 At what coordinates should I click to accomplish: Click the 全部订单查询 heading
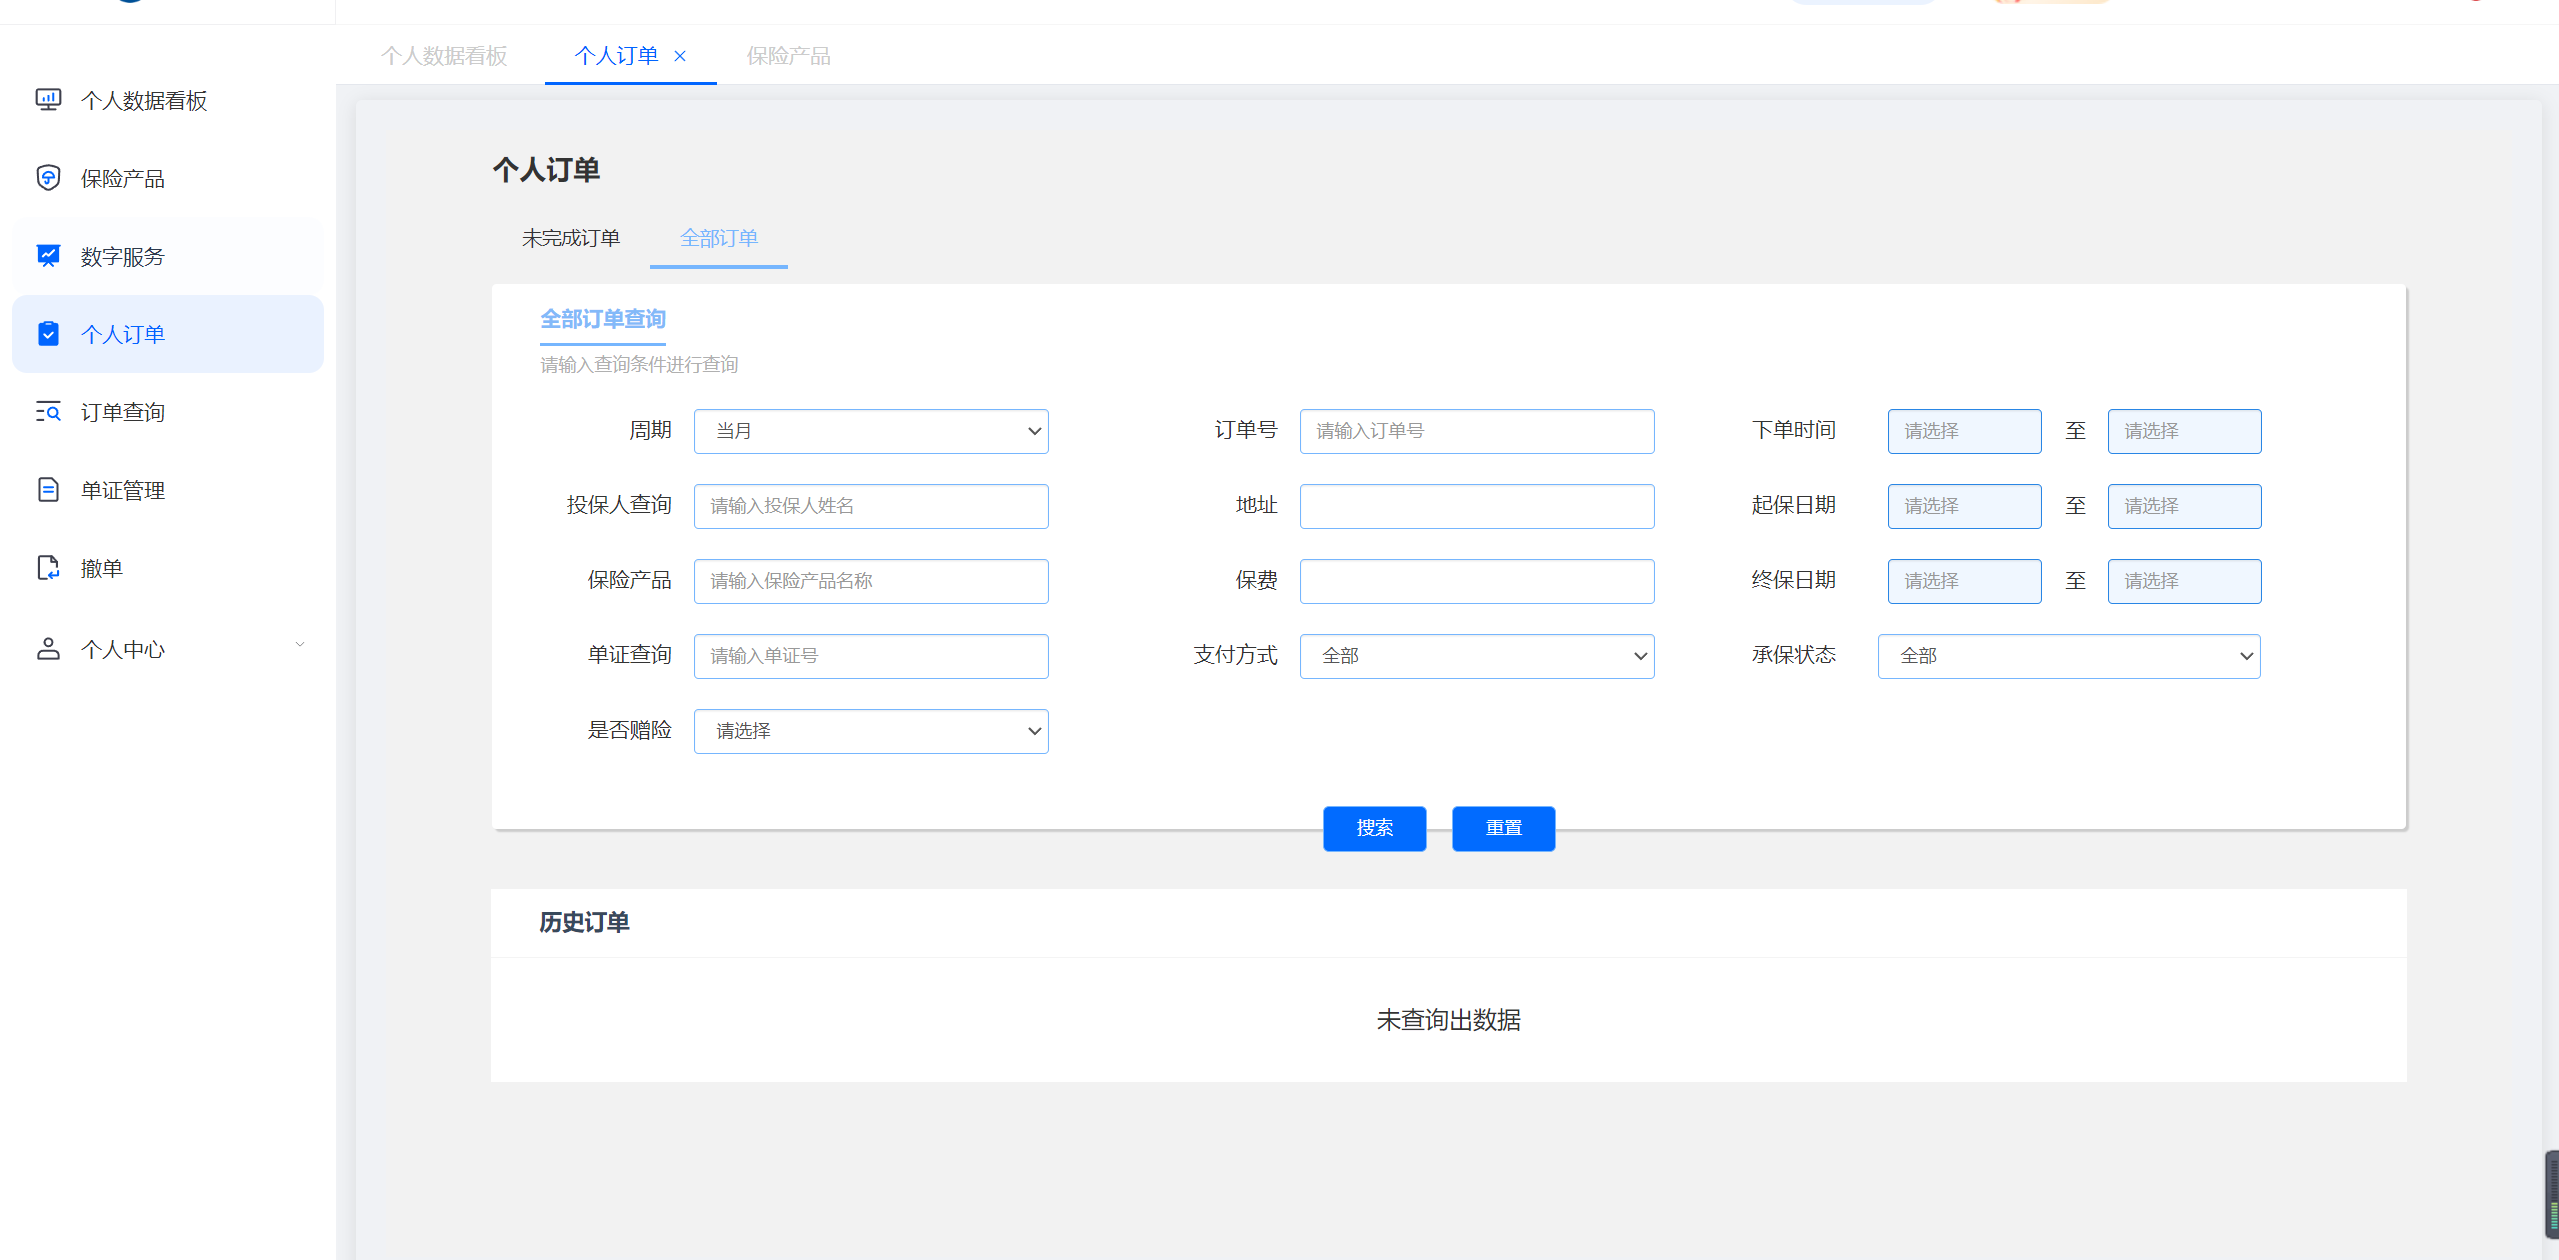pos(603,319)
